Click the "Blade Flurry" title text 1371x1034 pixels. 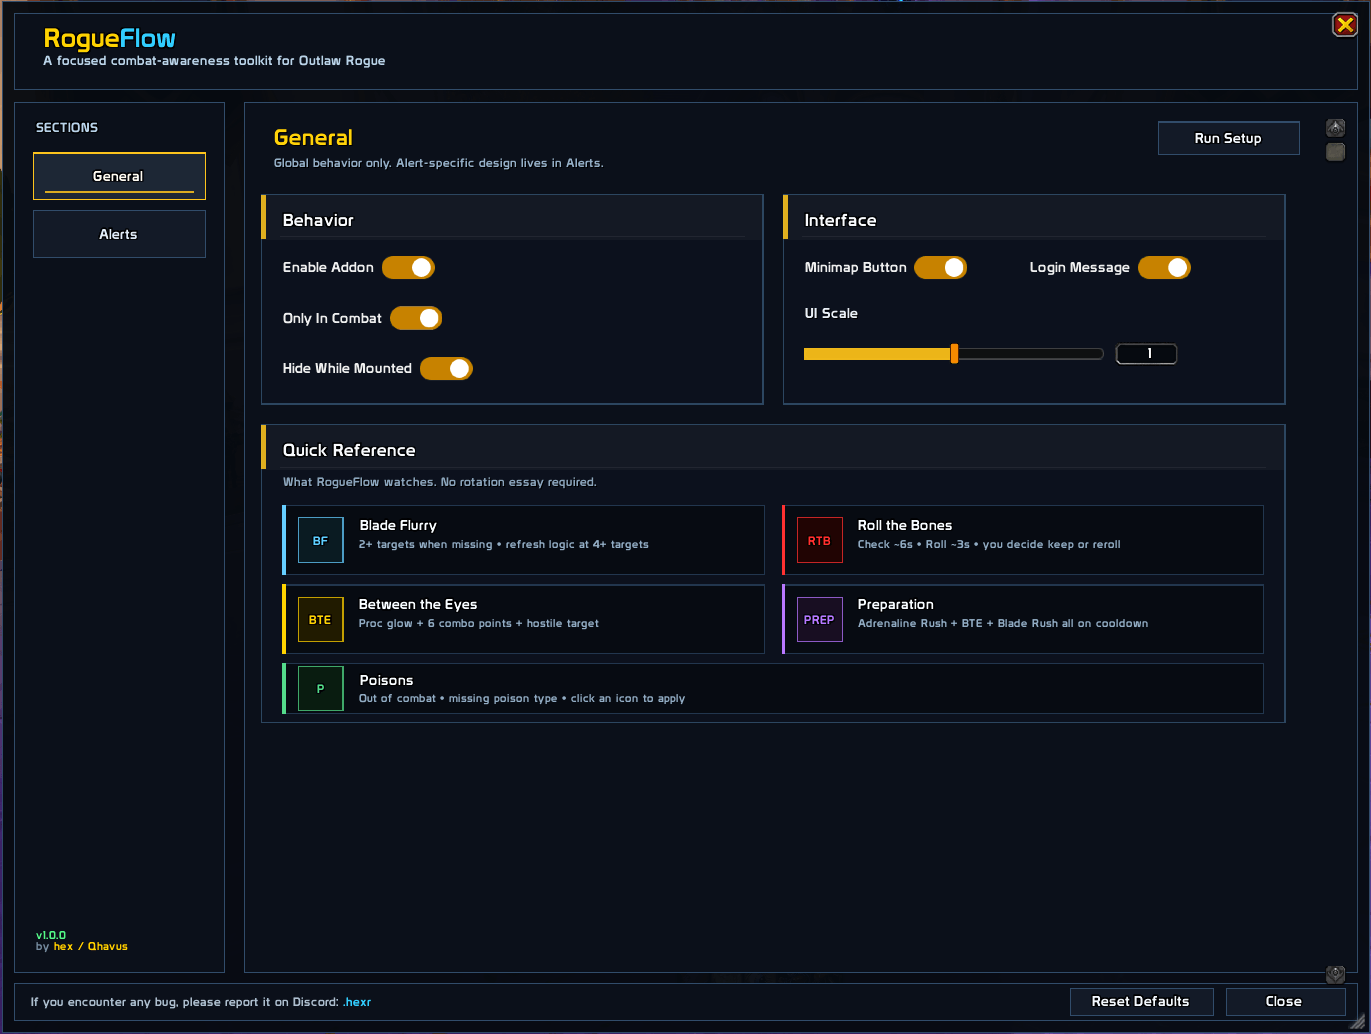398,525
